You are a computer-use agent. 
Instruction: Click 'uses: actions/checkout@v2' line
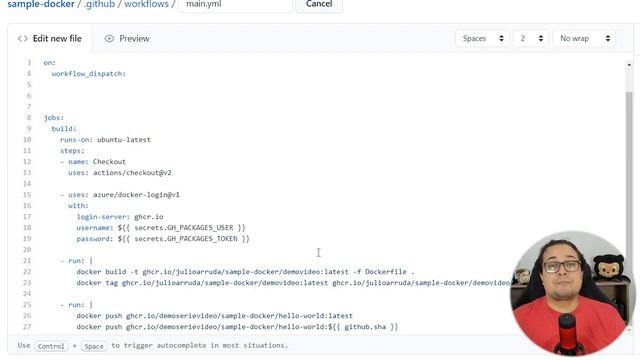tap(120, 173)
